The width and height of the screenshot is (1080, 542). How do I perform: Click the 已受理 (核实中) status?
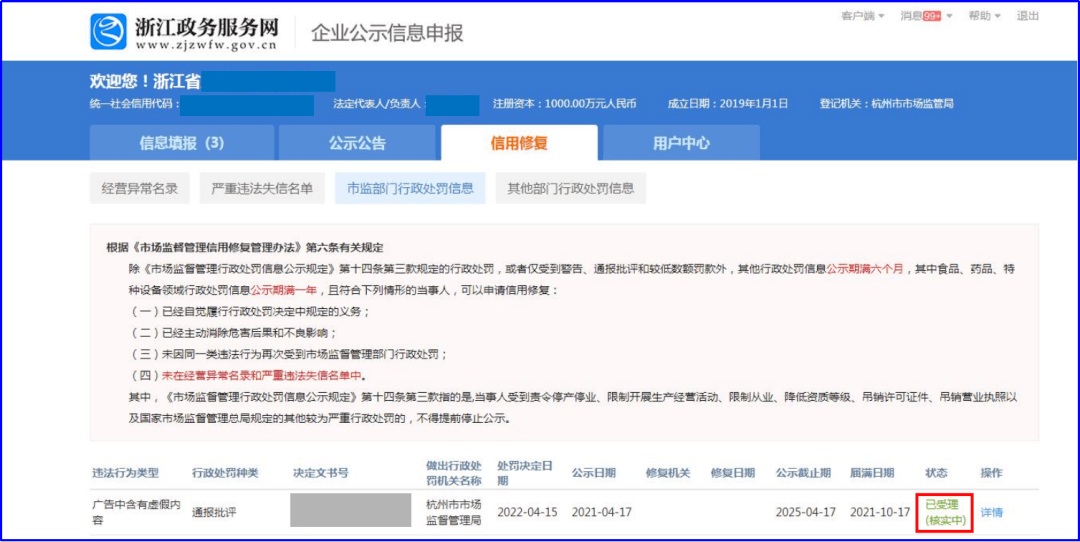tap(943, 513)
